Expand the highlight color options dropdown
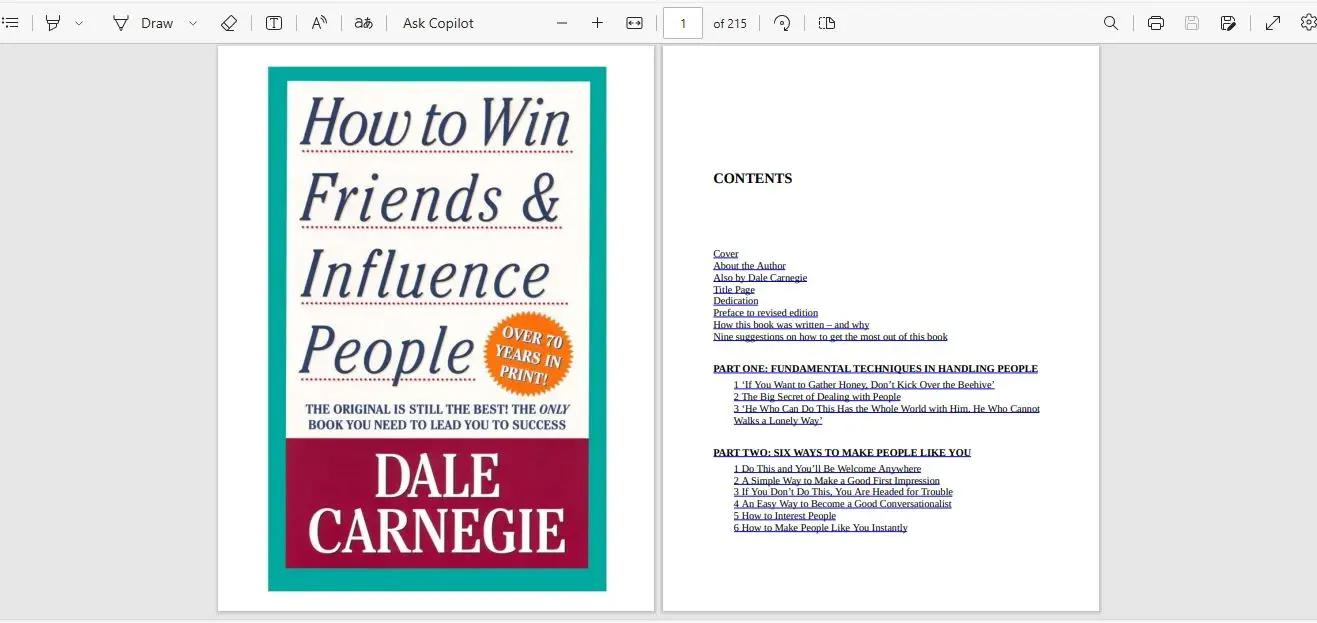The width and height of the screenshot is (1317, 623). [x=79, y=22]
